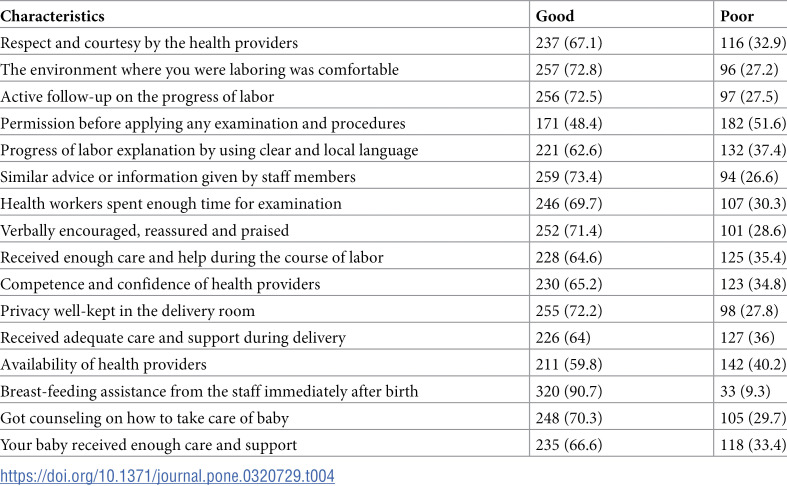
Task: Select the value 320 (90.7) in the Good column
Action: (569, 391)
